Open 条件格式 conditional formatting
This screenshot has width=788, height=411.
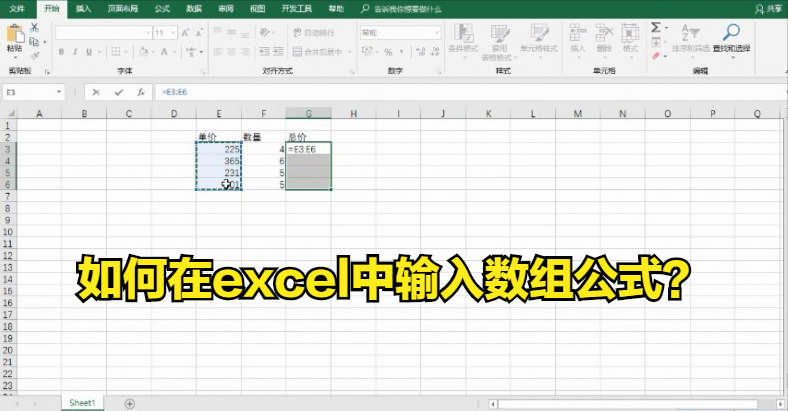click(463, 39)
